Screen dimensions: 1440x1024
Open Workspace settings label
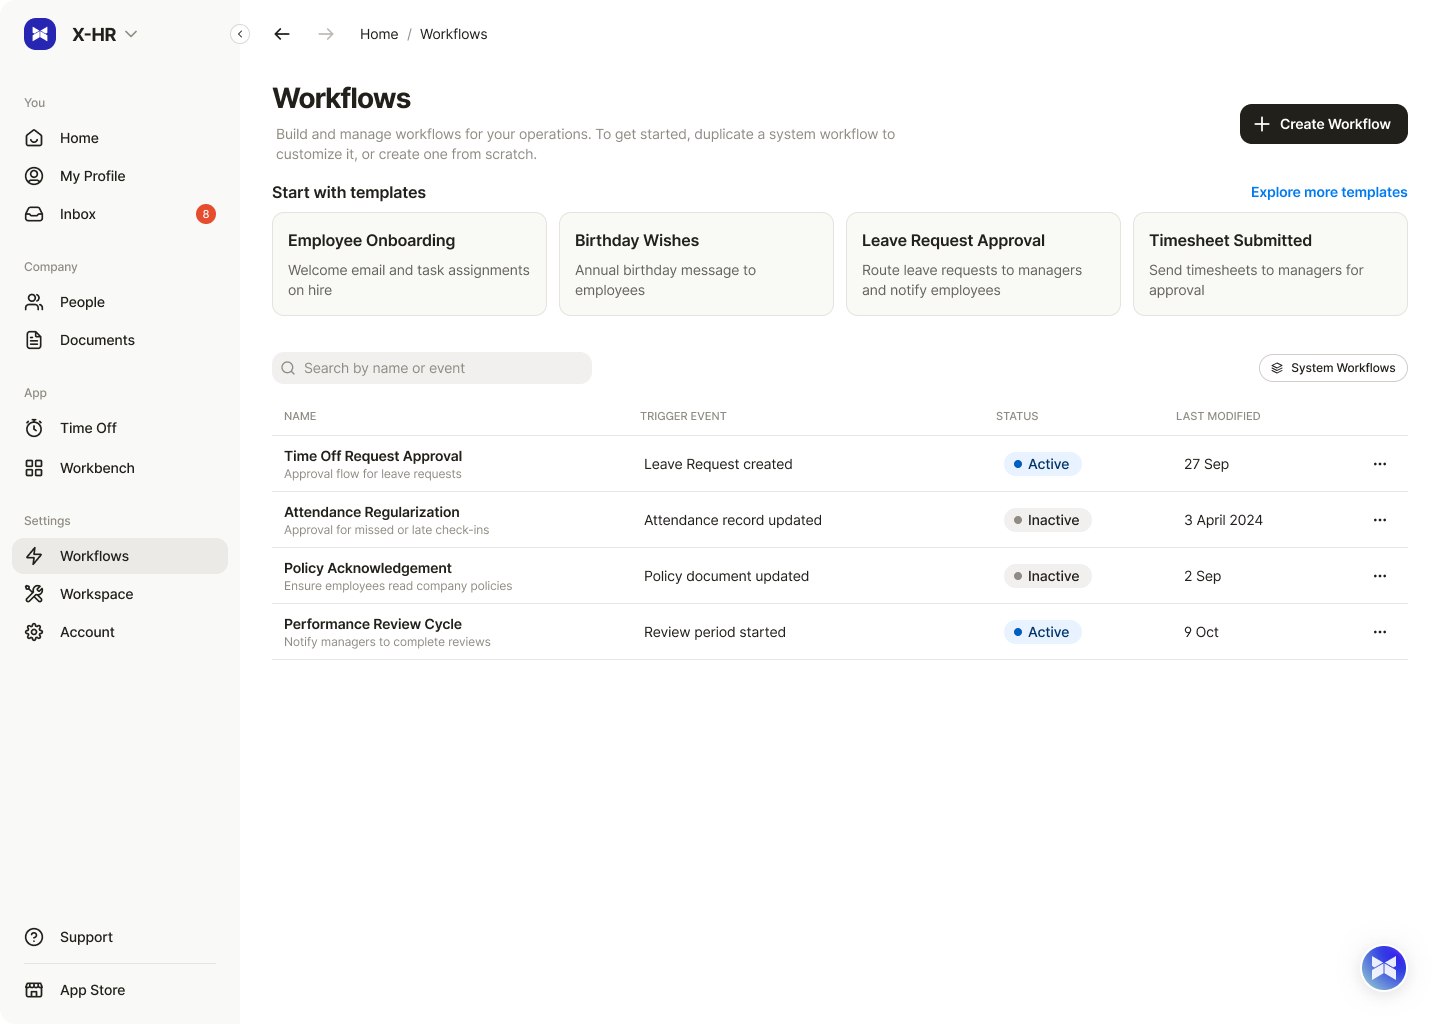[x=96, y=594]
